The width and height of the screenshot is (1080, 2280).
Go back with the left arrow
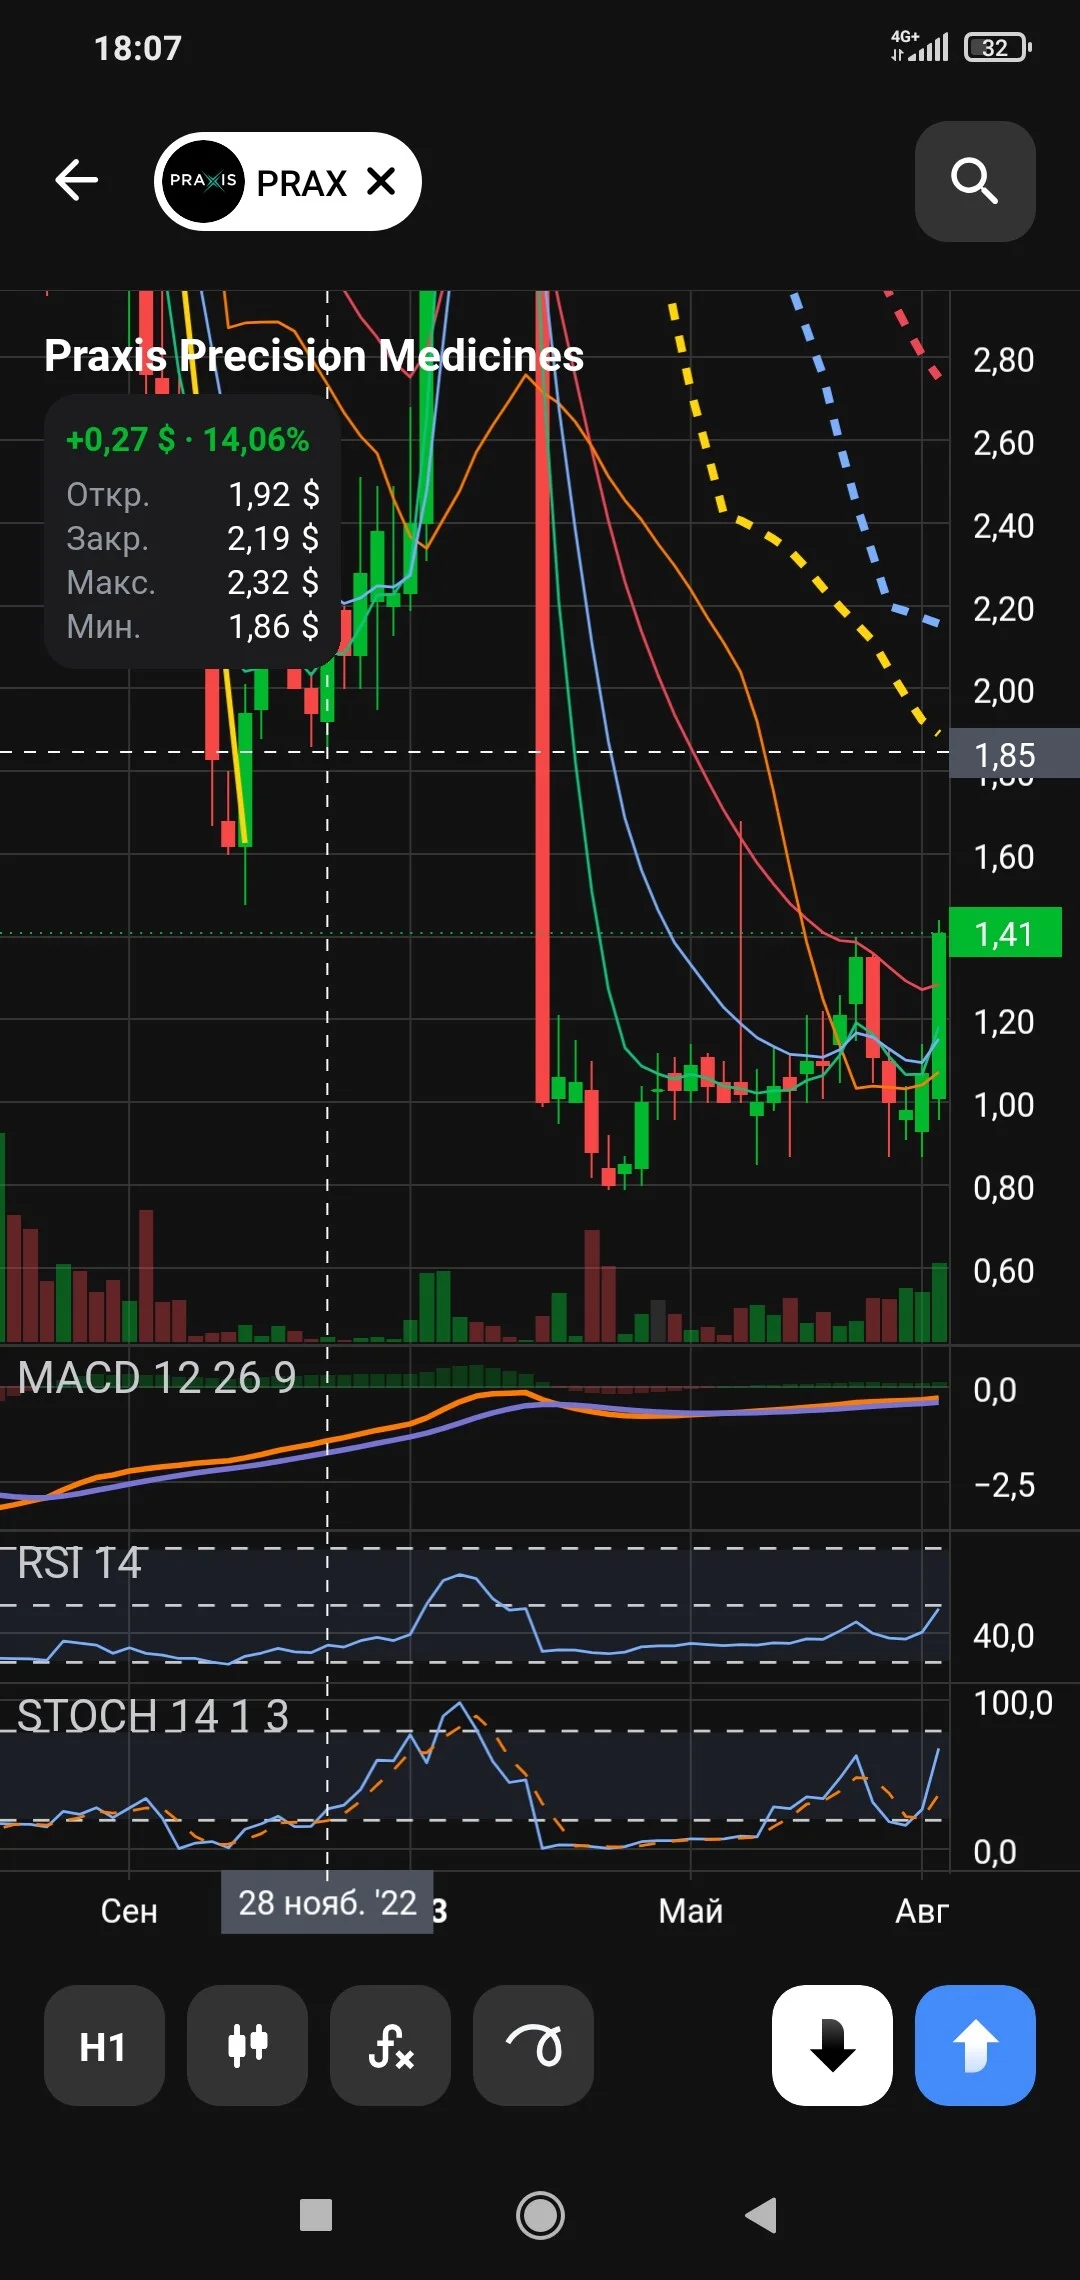[76, 181]
